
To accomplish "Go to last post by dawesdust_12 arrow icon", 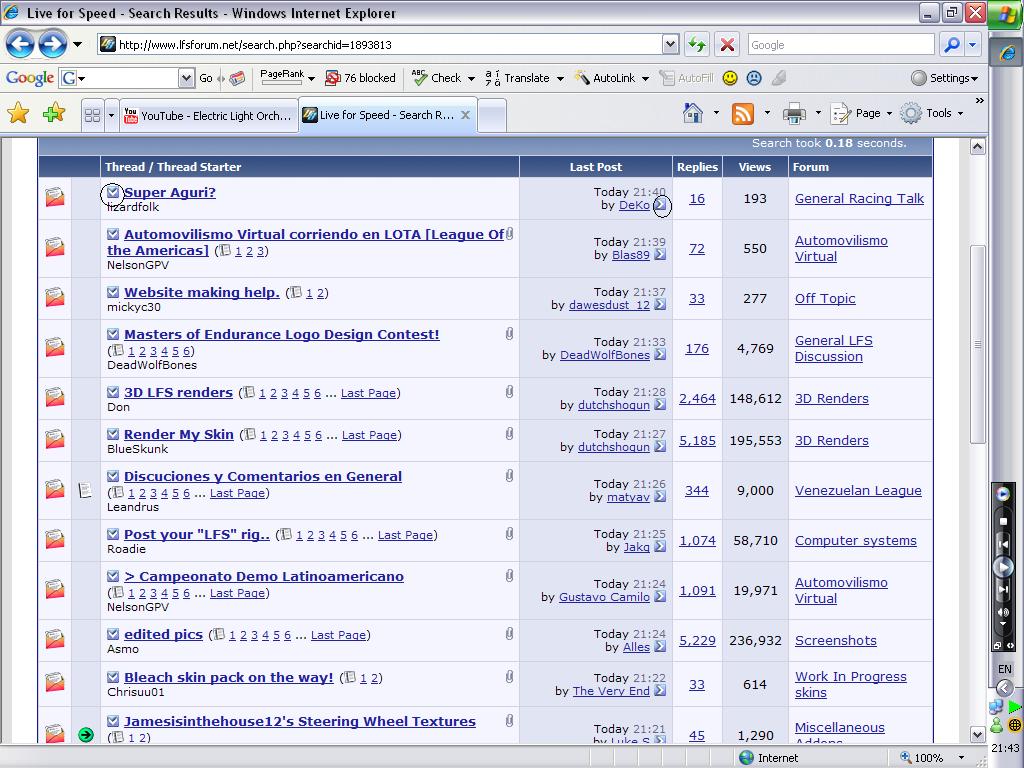I will [660, 304].
